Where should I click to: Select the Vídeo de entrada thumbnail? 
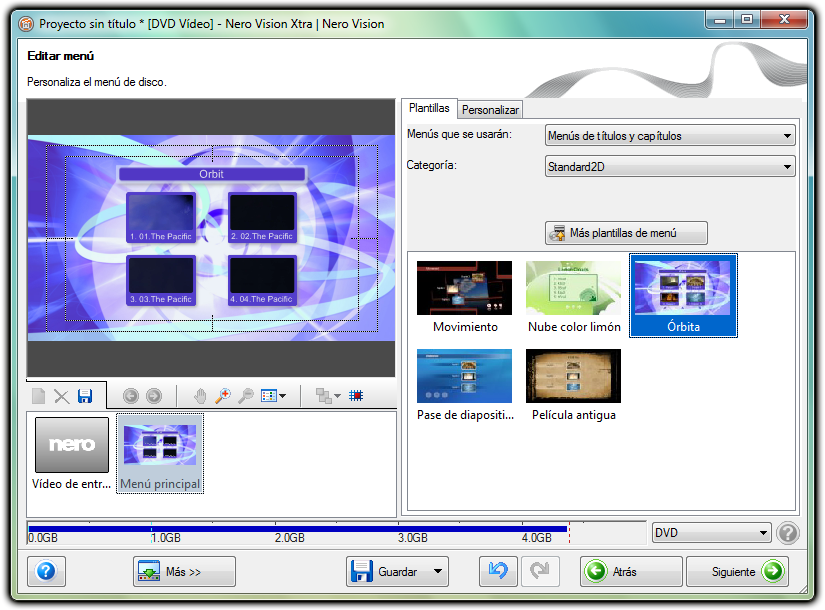pyautogui.click(x=72, y=454)
